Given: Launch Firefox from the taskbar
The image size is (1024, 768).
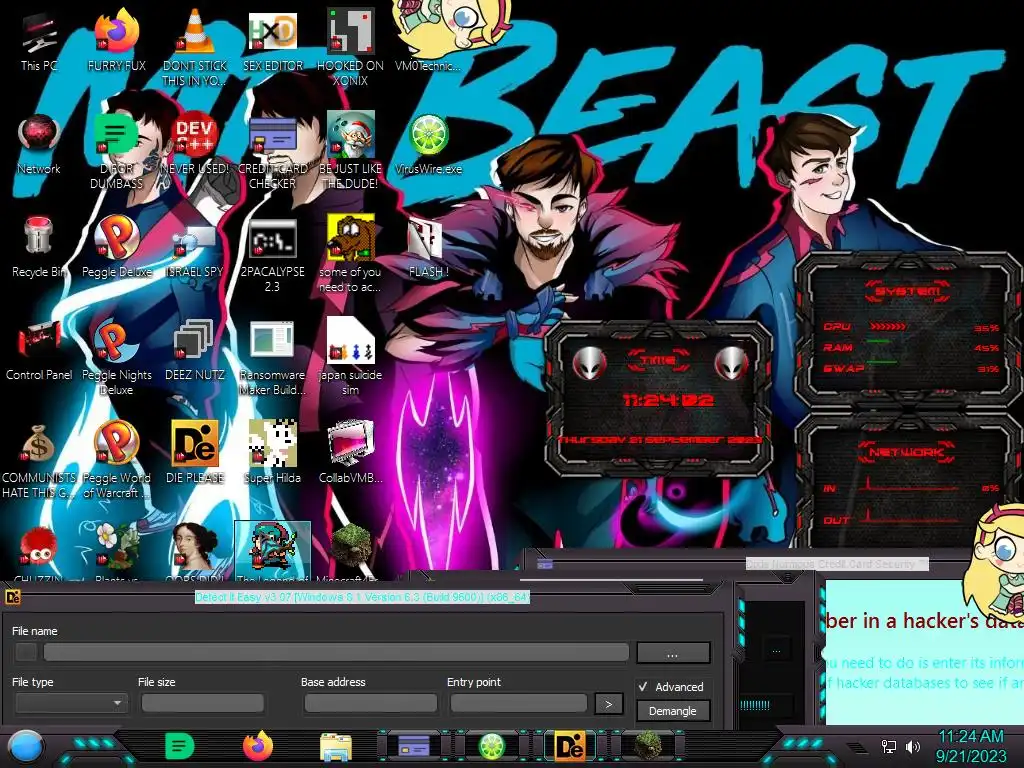Looking at the screenshot, I should (x=258, y=746).
